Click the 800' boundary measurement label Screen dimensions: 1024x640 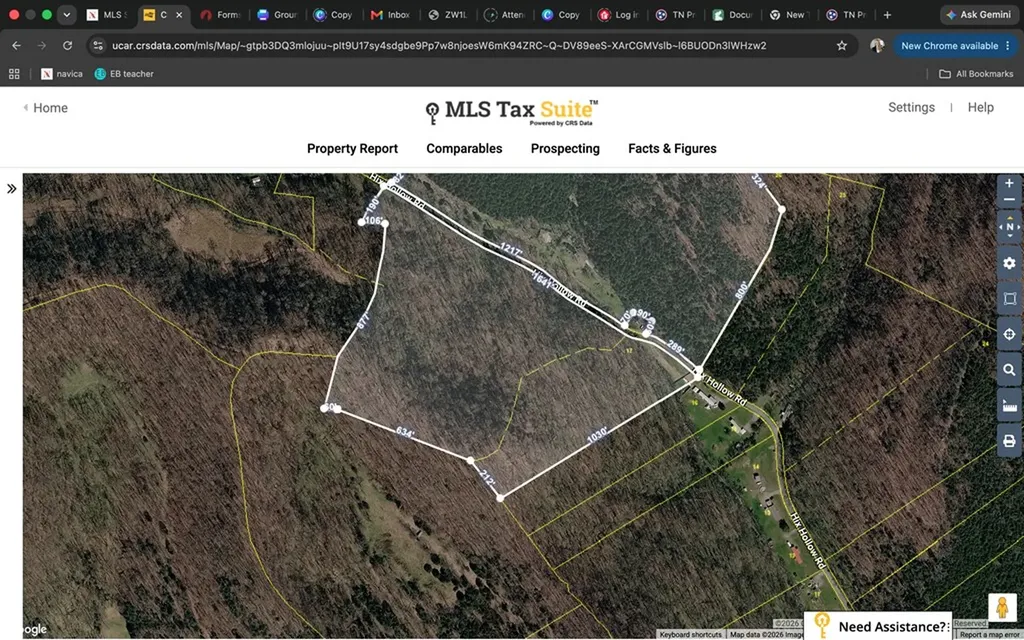coord(741,290)
